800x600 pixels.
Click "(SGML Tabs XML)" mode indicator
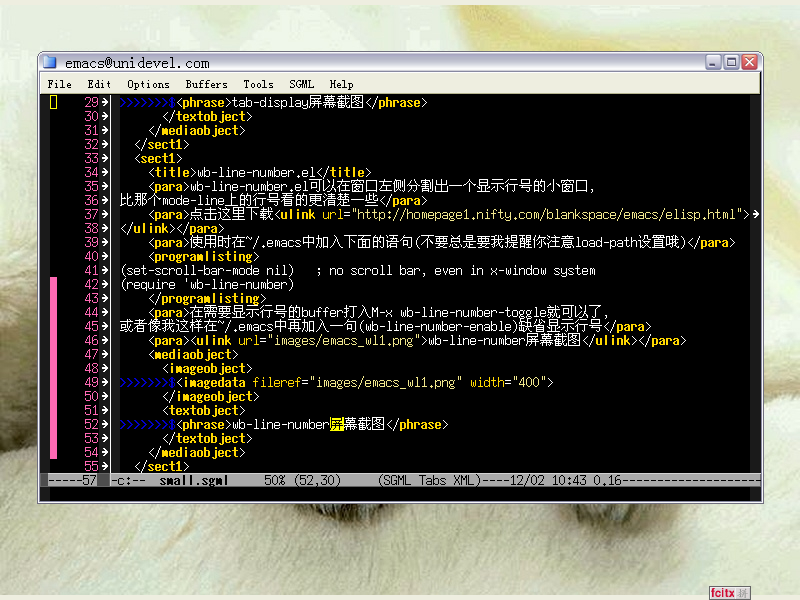430,481
